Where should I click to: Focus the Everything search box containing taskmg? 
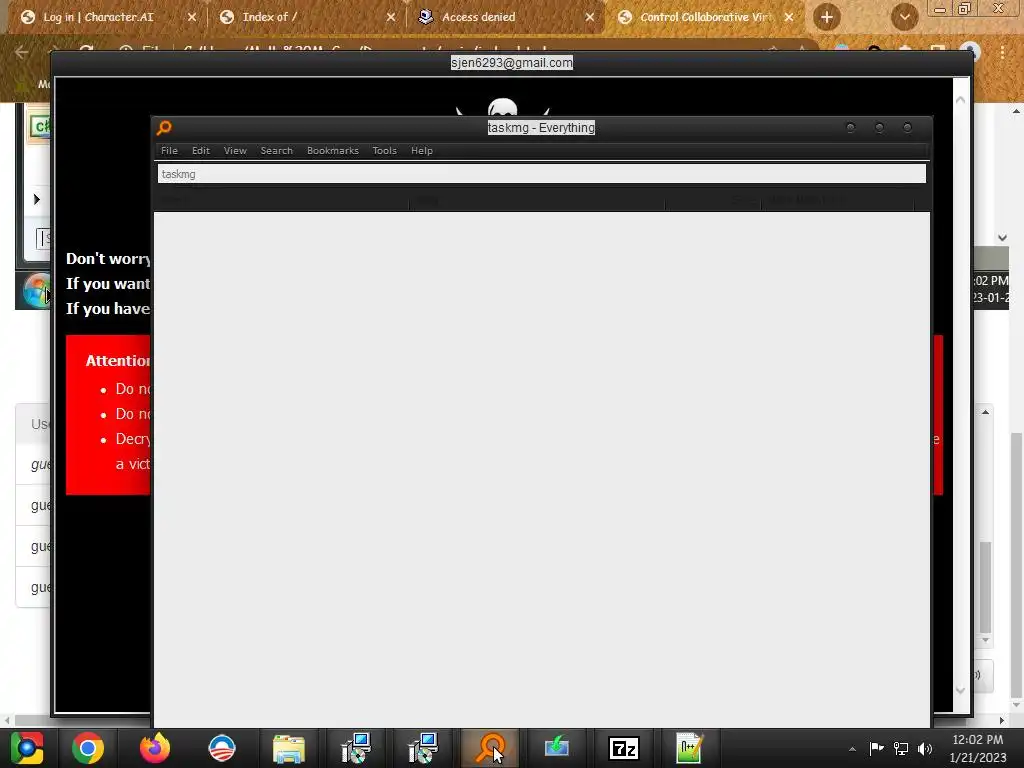[x=541, y=174]
